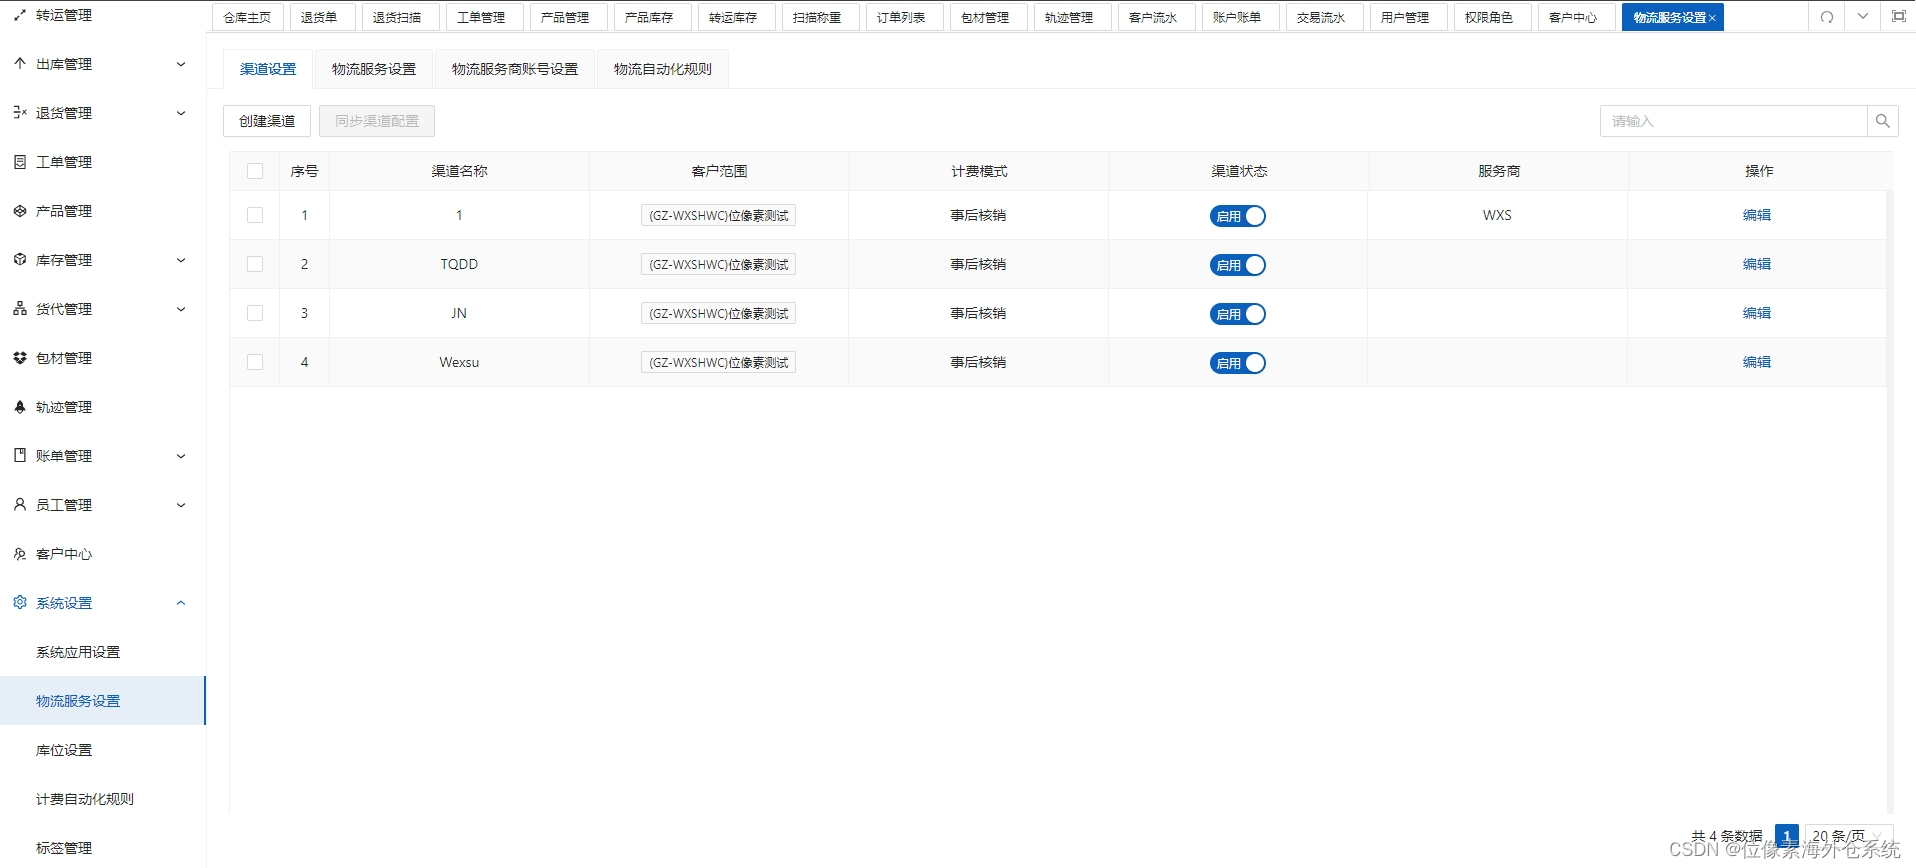The height and width of the screenshot is (868, 1916).
Task: Open 系统应用设置 in sidebar
Action: 78,652
